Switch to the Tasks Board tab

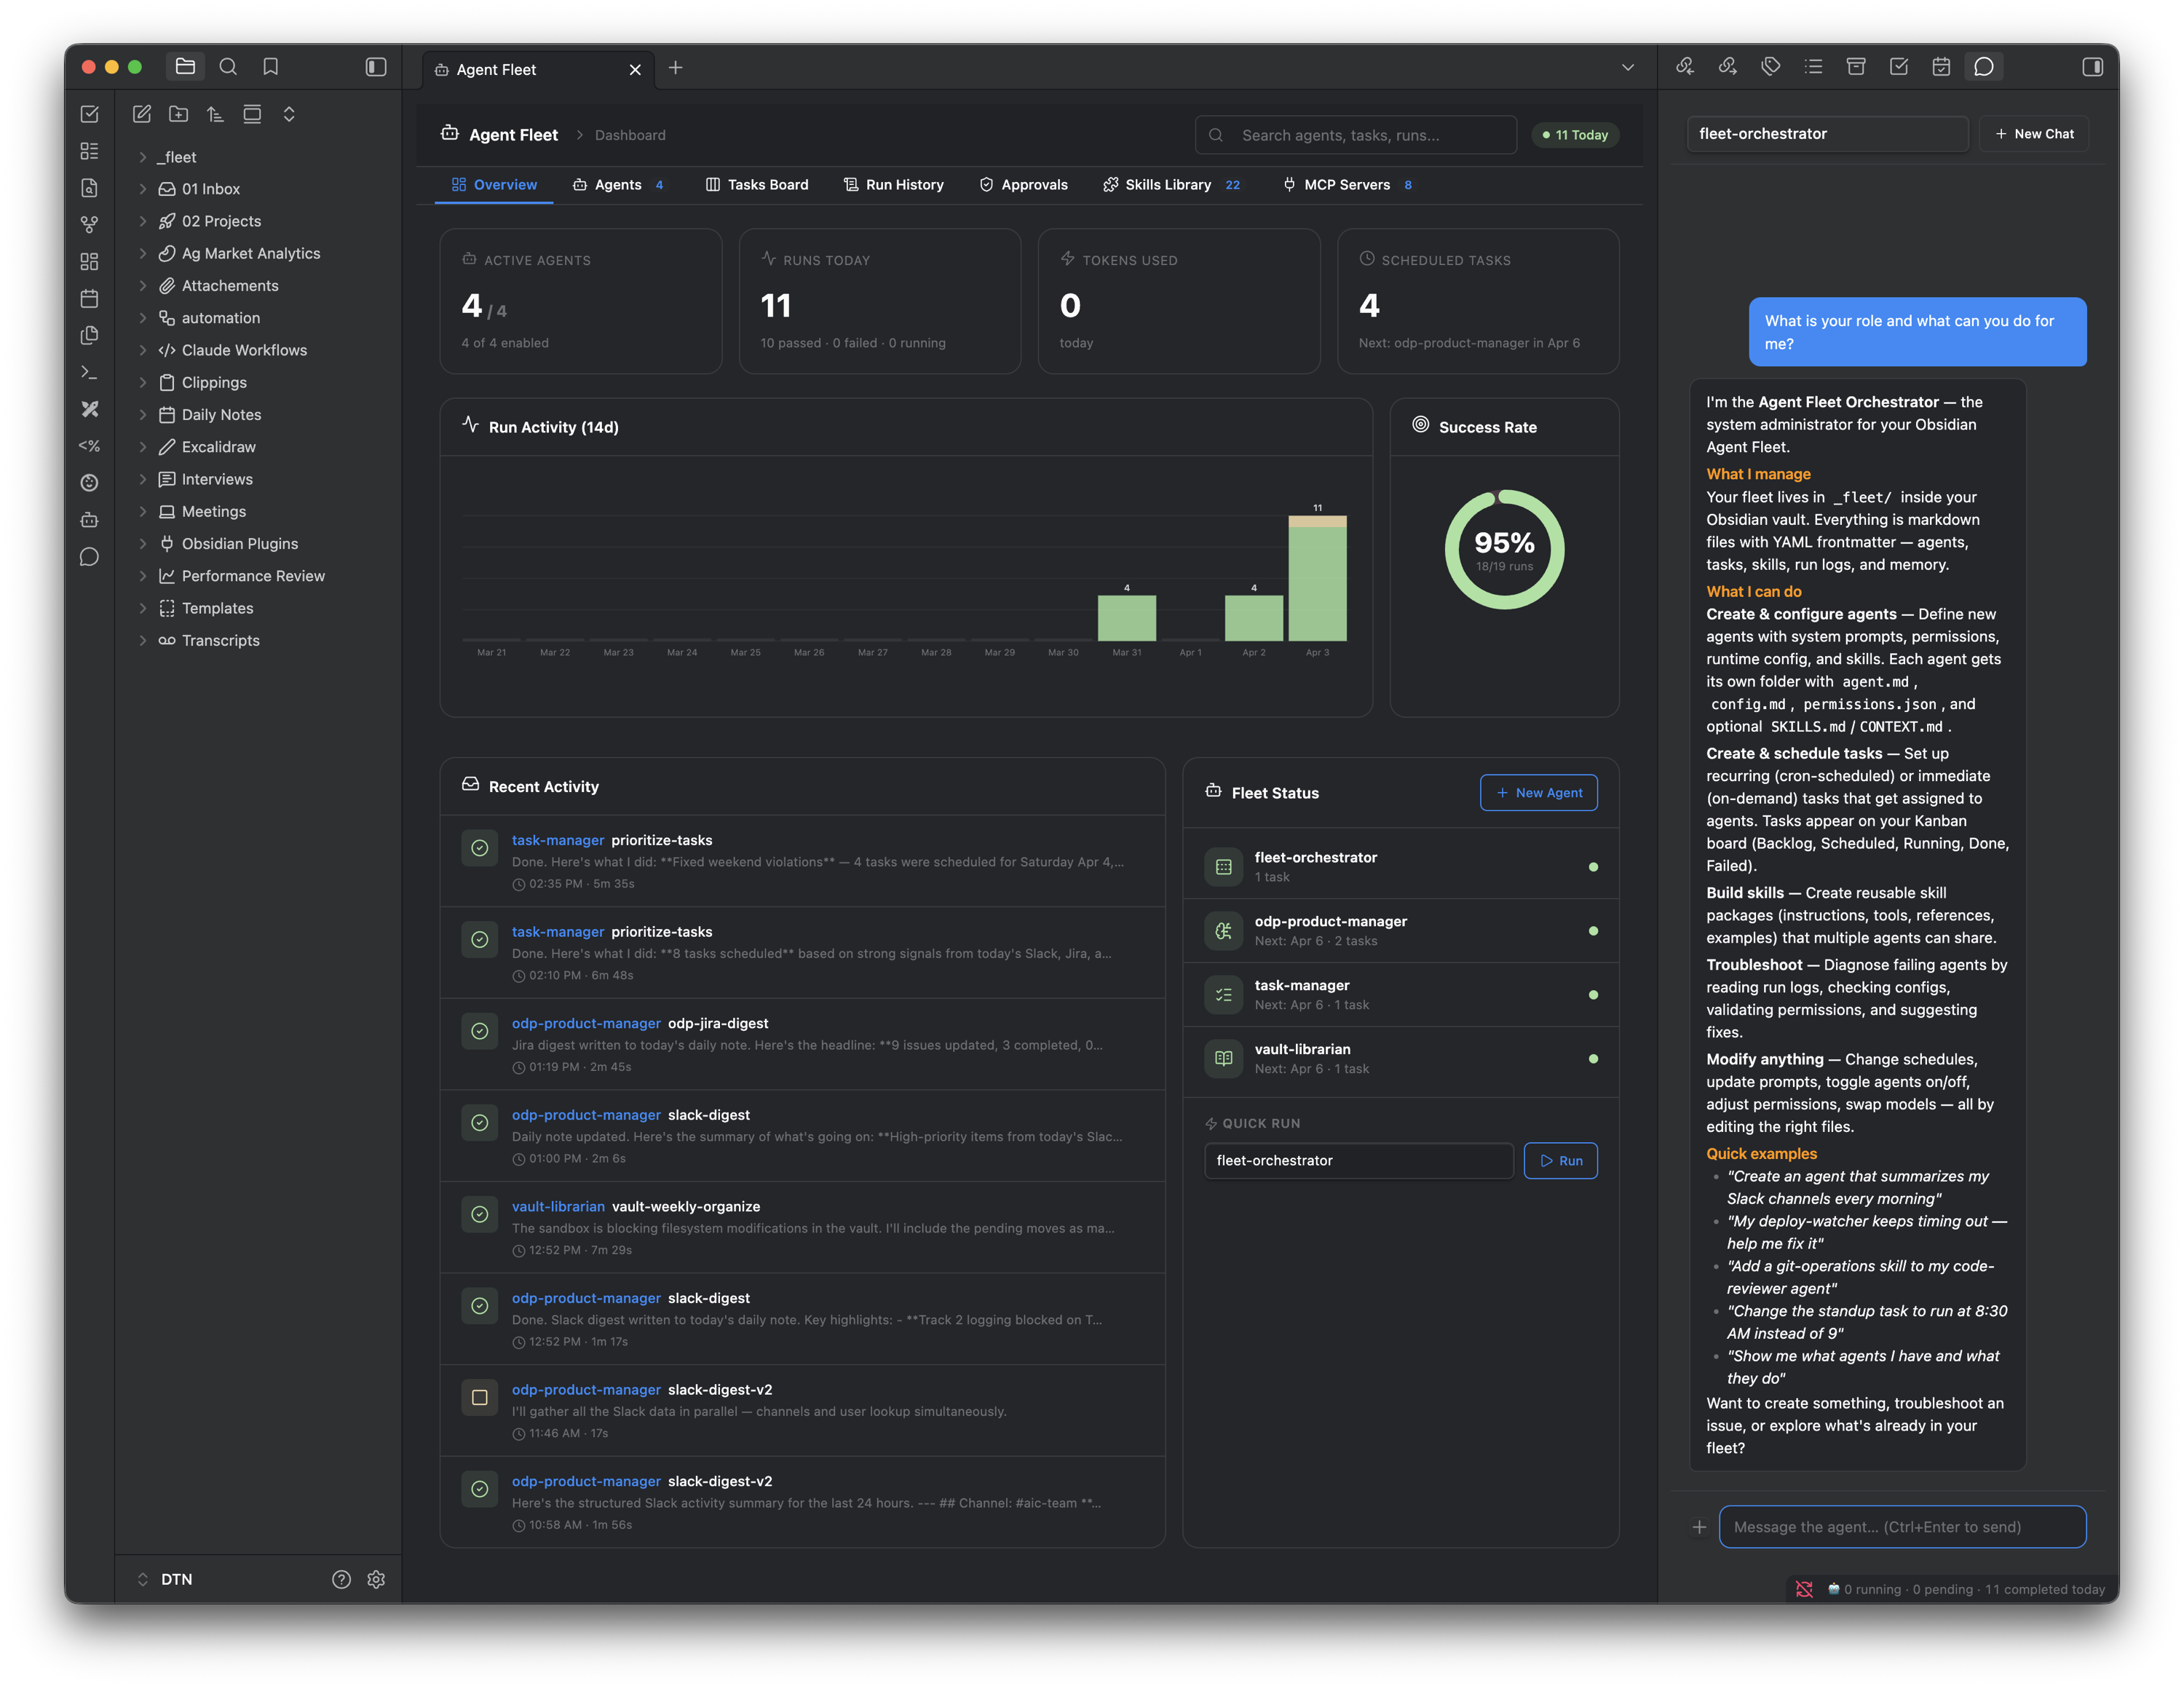click(757, 185)
